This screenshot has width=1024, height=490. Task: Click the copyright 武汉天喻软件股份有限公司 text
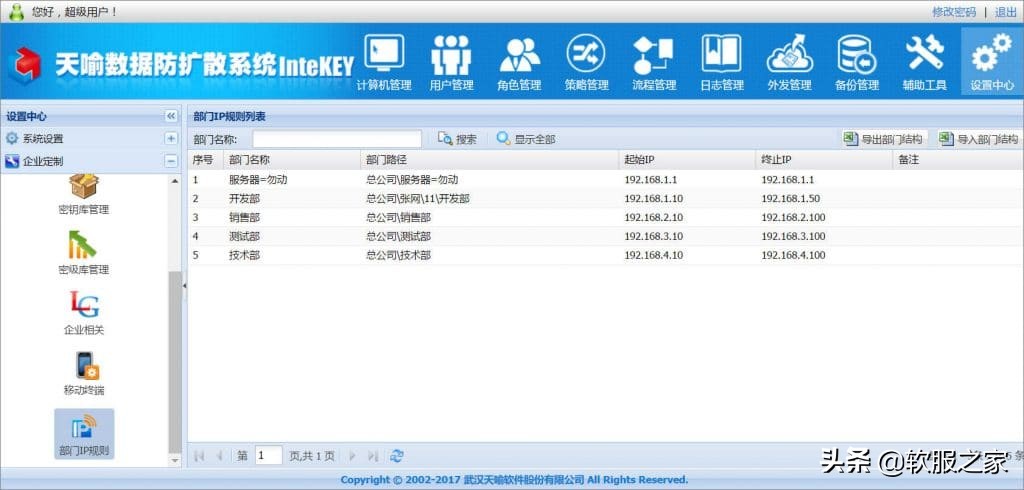[524, 480]
